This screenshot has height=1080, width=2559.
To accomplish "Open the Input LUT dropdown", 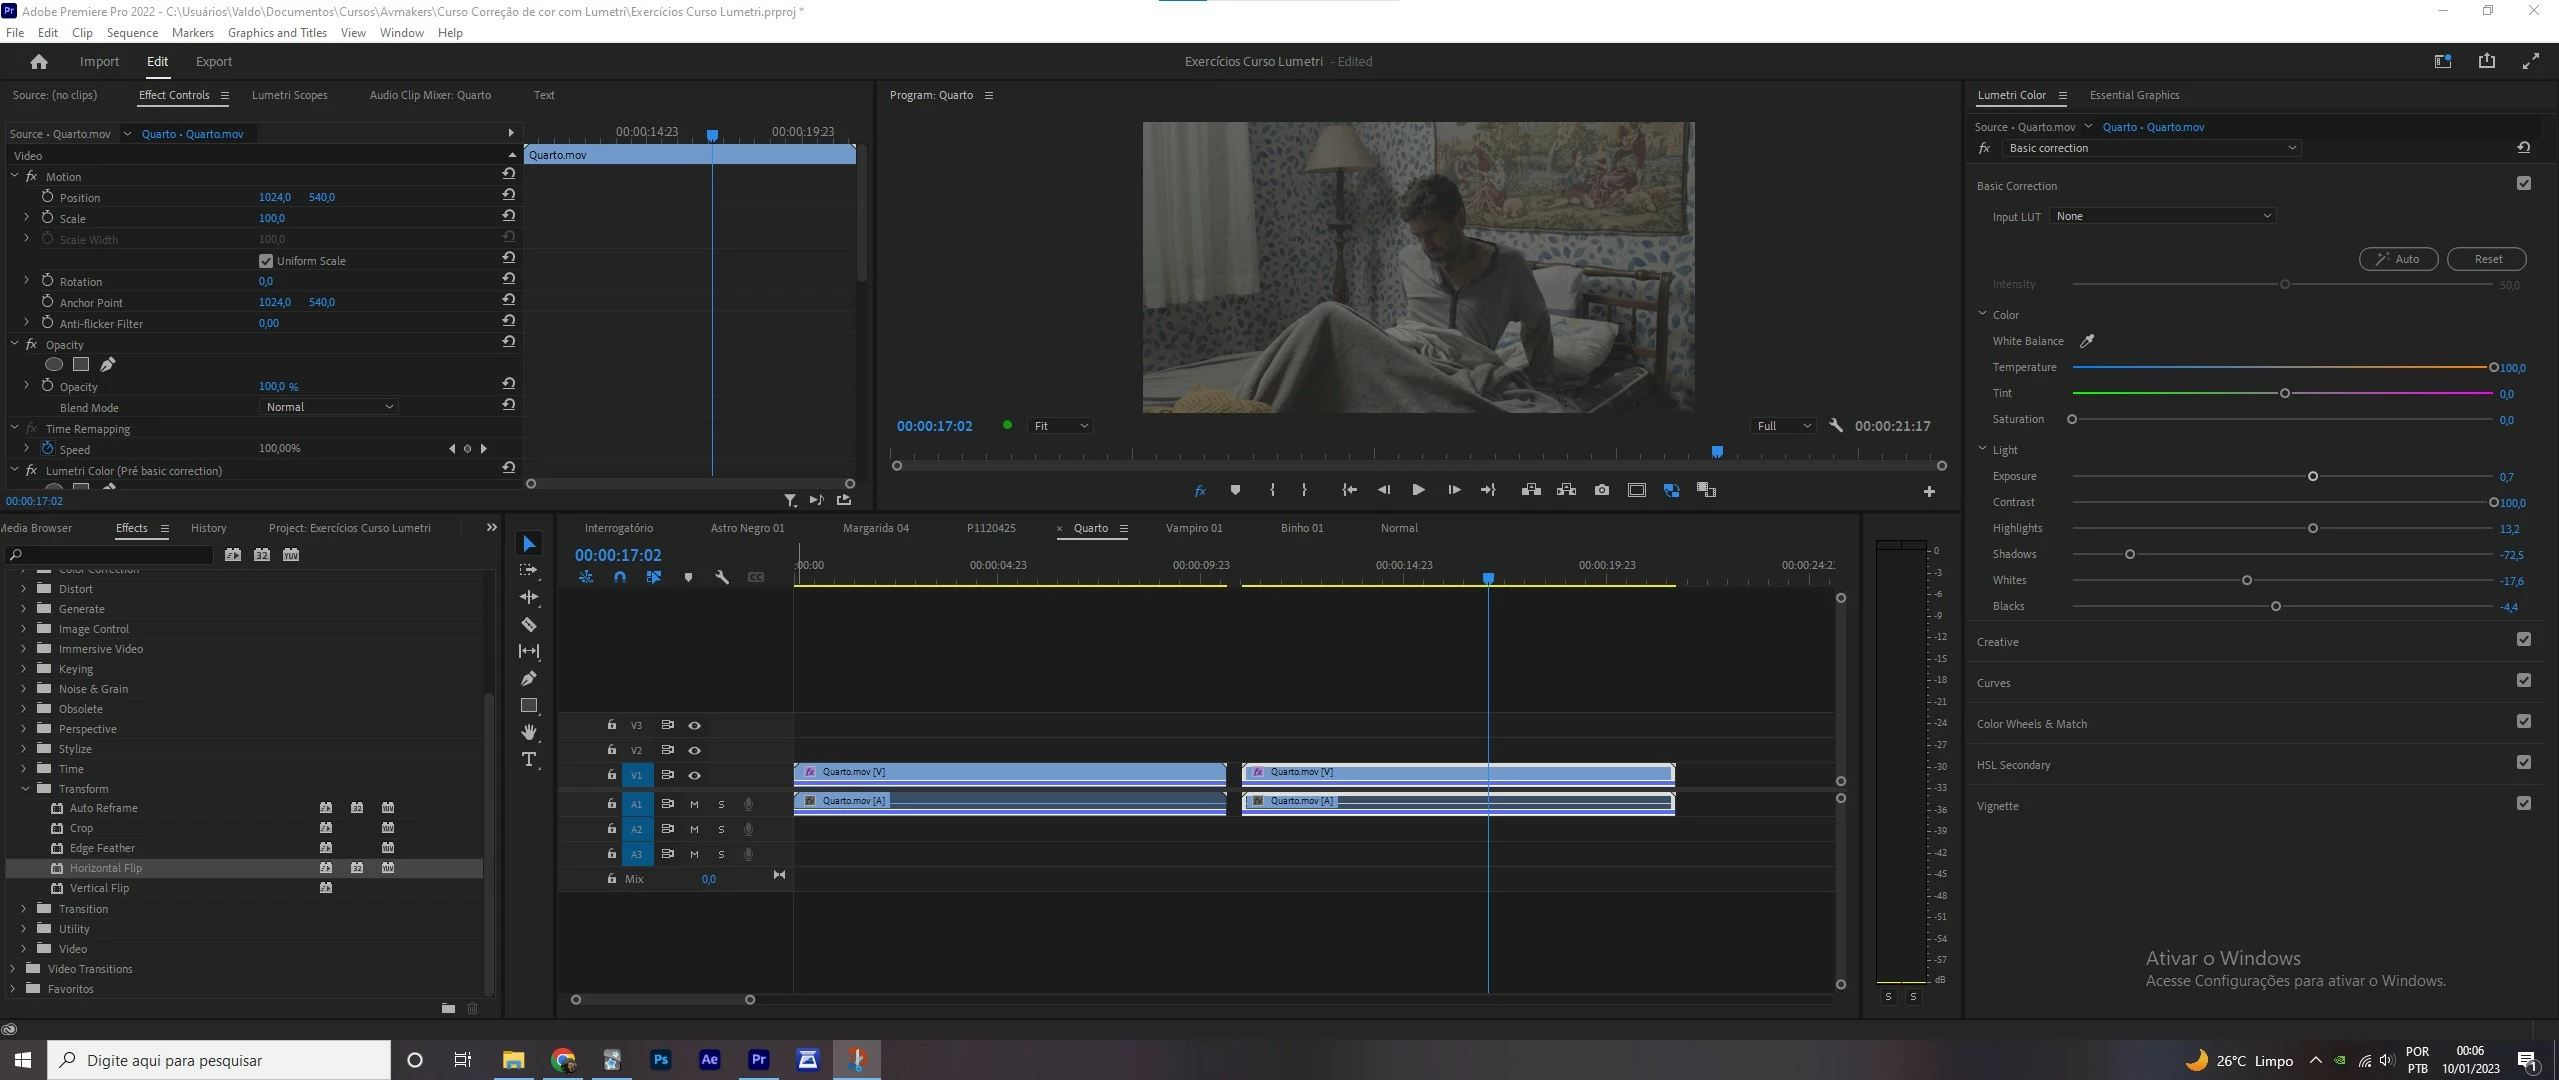I will pos(2162,216).
